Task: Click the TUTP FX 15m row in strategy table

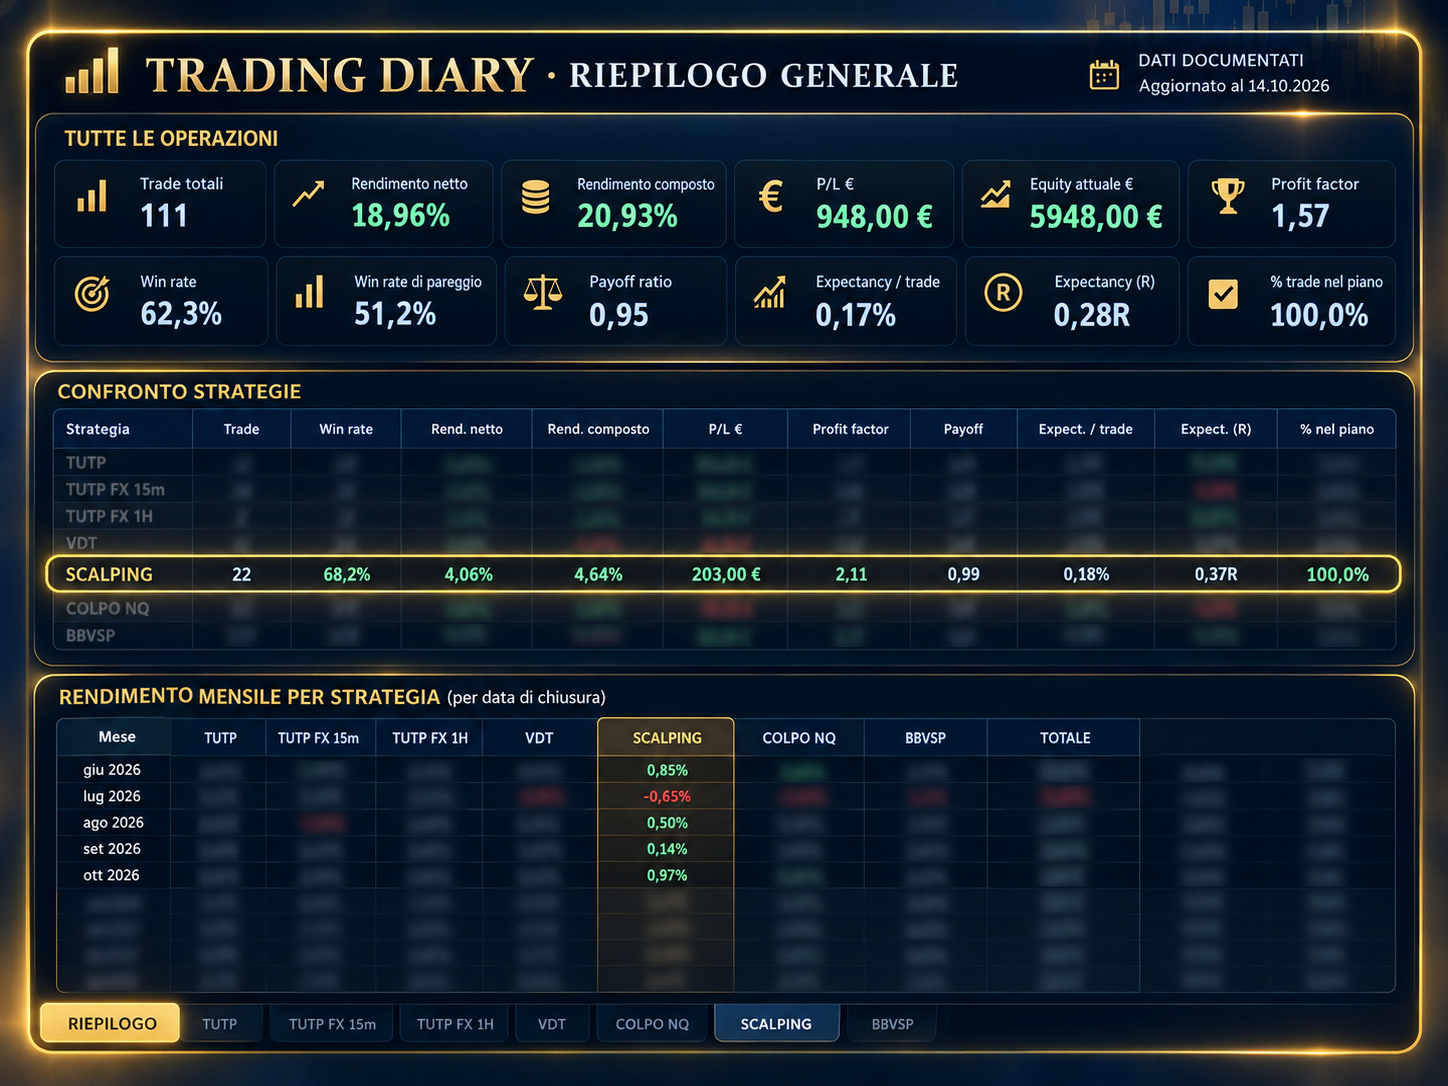Action: tap(724, 489)
